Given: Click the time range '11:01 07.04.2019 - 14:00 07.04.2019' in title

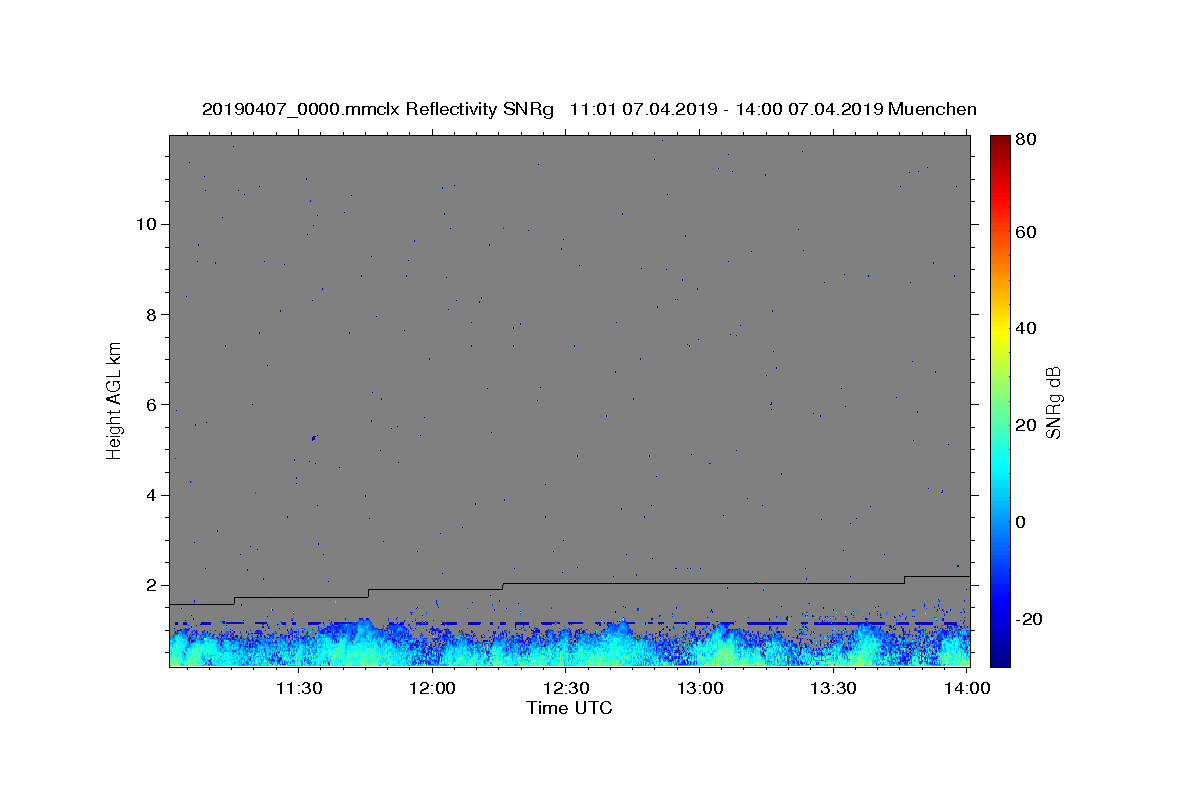Looking at the screenshot, I should [x=725, y=109].
